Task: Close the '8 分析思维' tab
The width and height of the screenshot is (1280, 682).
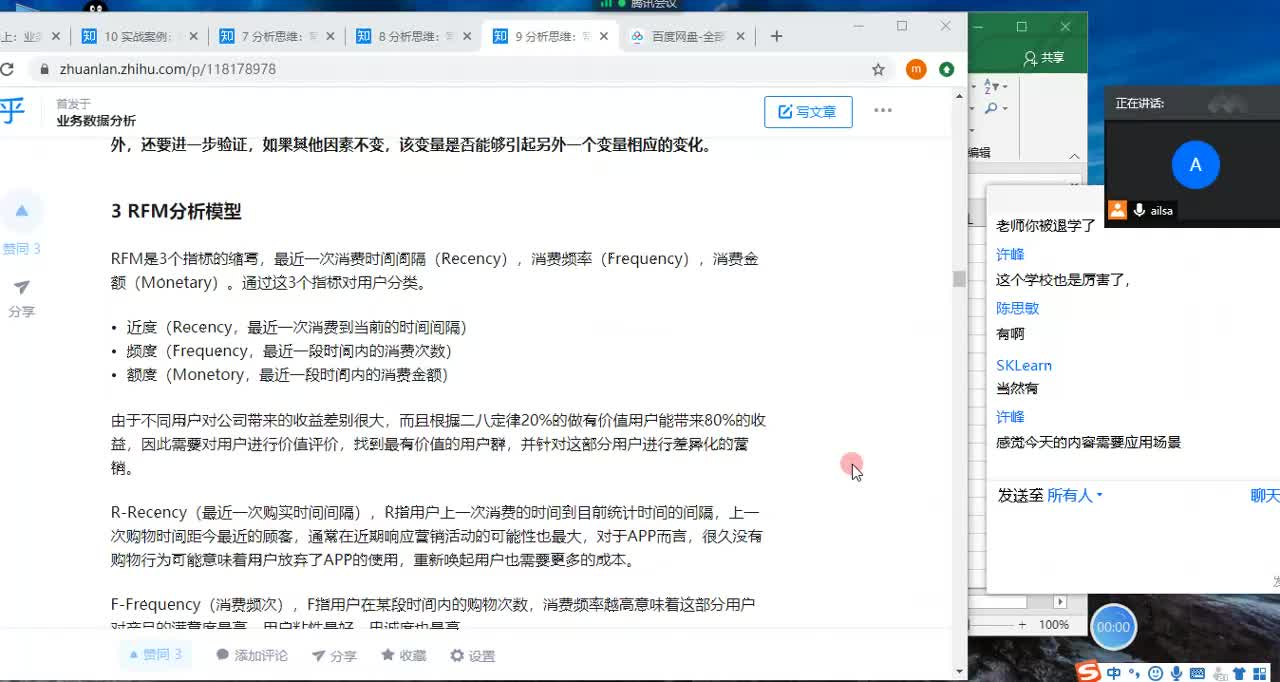Action: (466, 36)
